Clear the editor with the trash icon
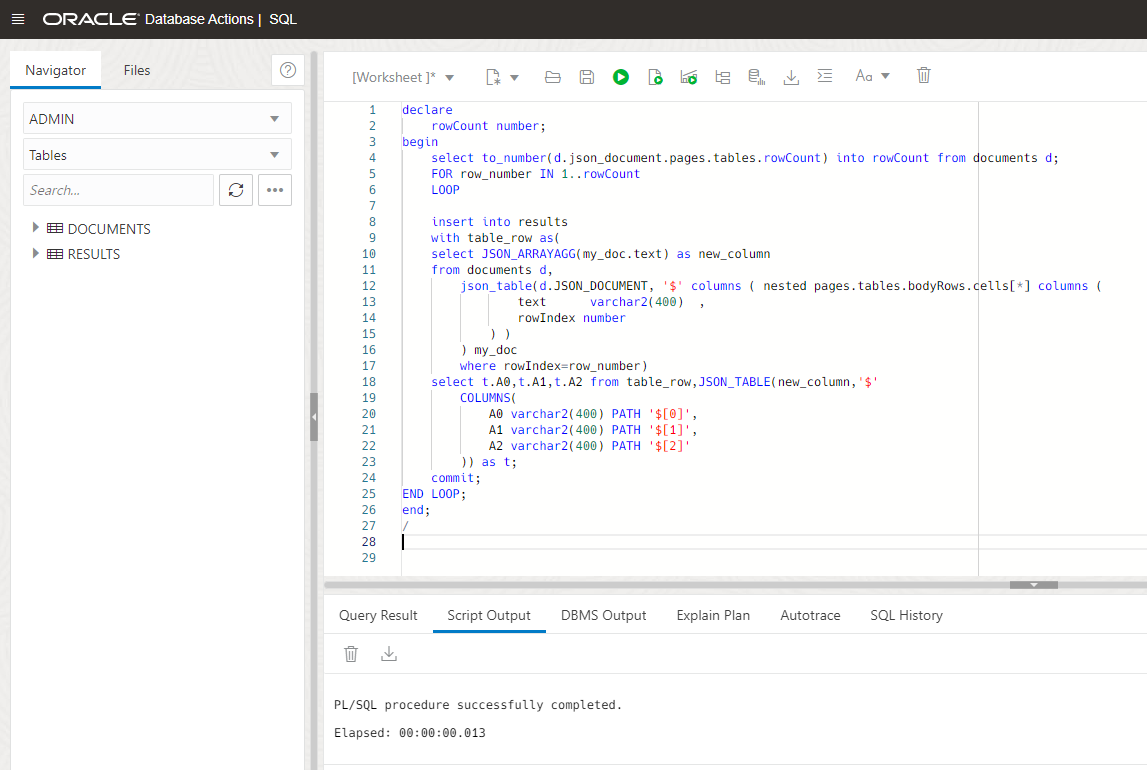Image resolution: width=1147 pixels, height=770 pixels. [x=924, y=76]
